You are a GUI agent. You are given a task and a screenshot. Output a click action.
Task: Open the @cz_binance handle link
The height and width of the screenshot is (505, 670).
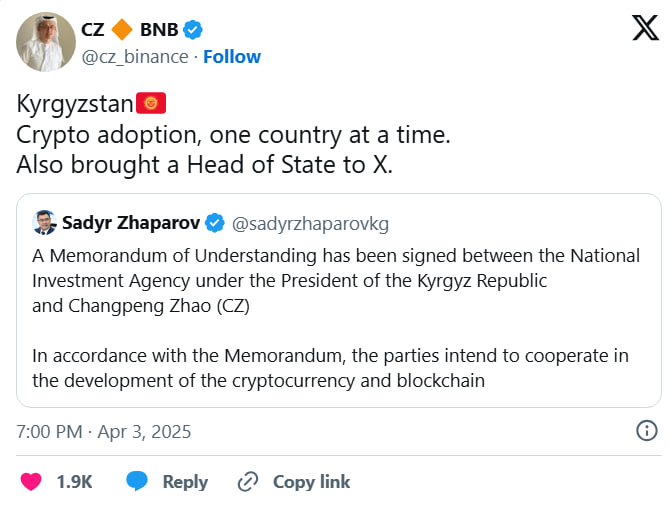click(134, 56)
